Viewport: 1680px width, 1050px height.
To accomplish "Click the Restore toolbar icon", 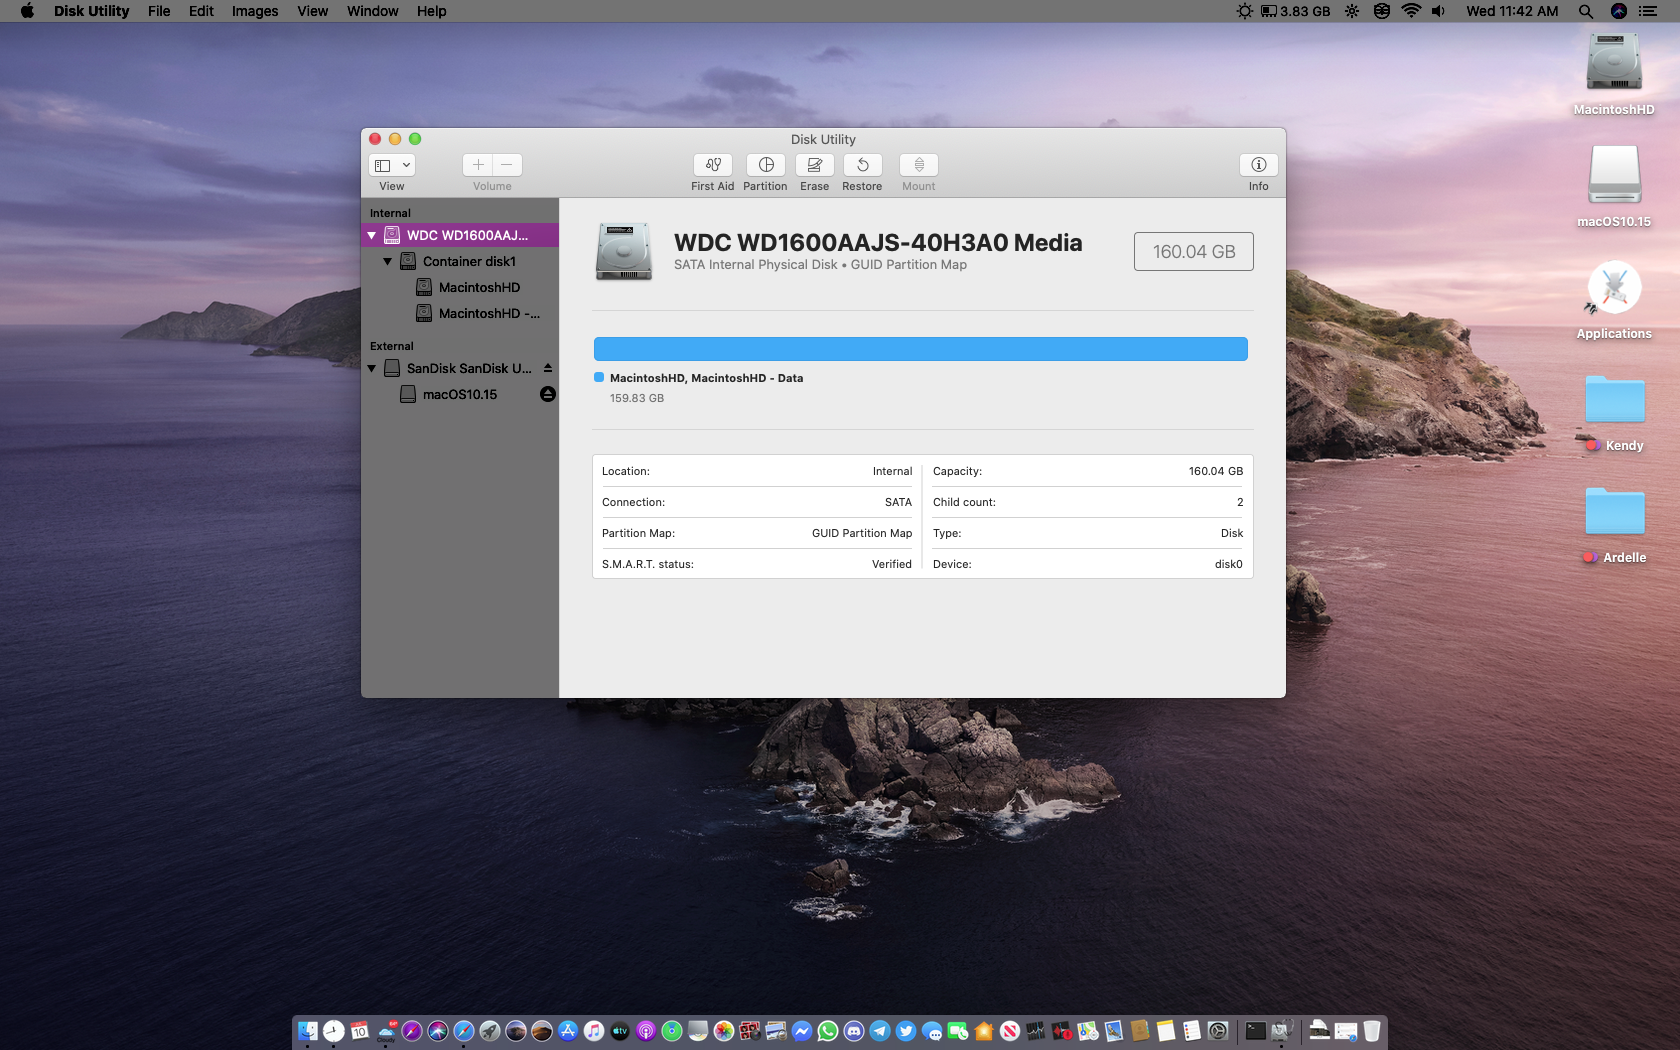I will tap(863, 165).
